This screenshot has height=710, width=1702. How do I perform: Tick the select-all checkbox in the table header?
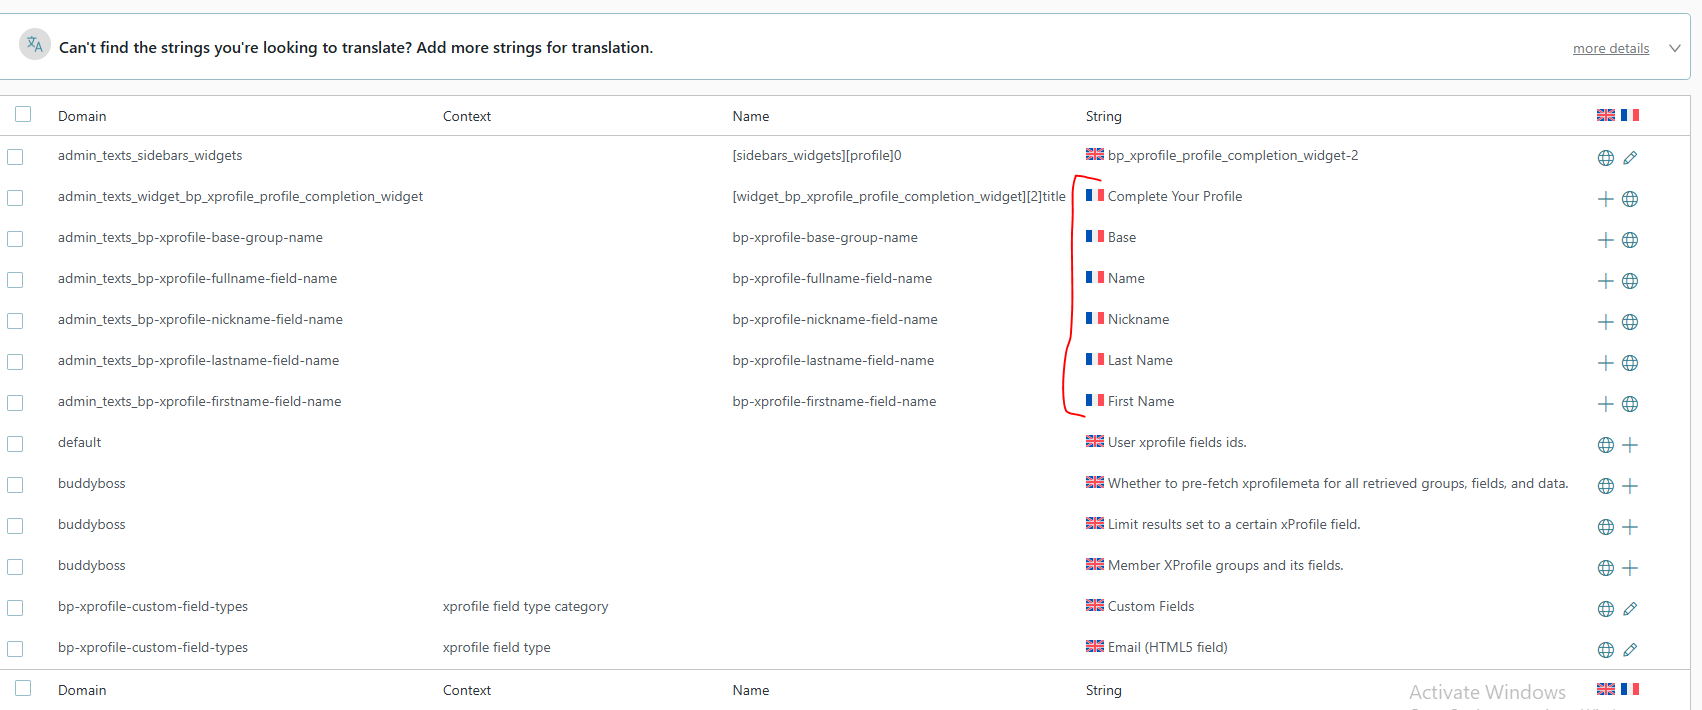tap(23, 114)
